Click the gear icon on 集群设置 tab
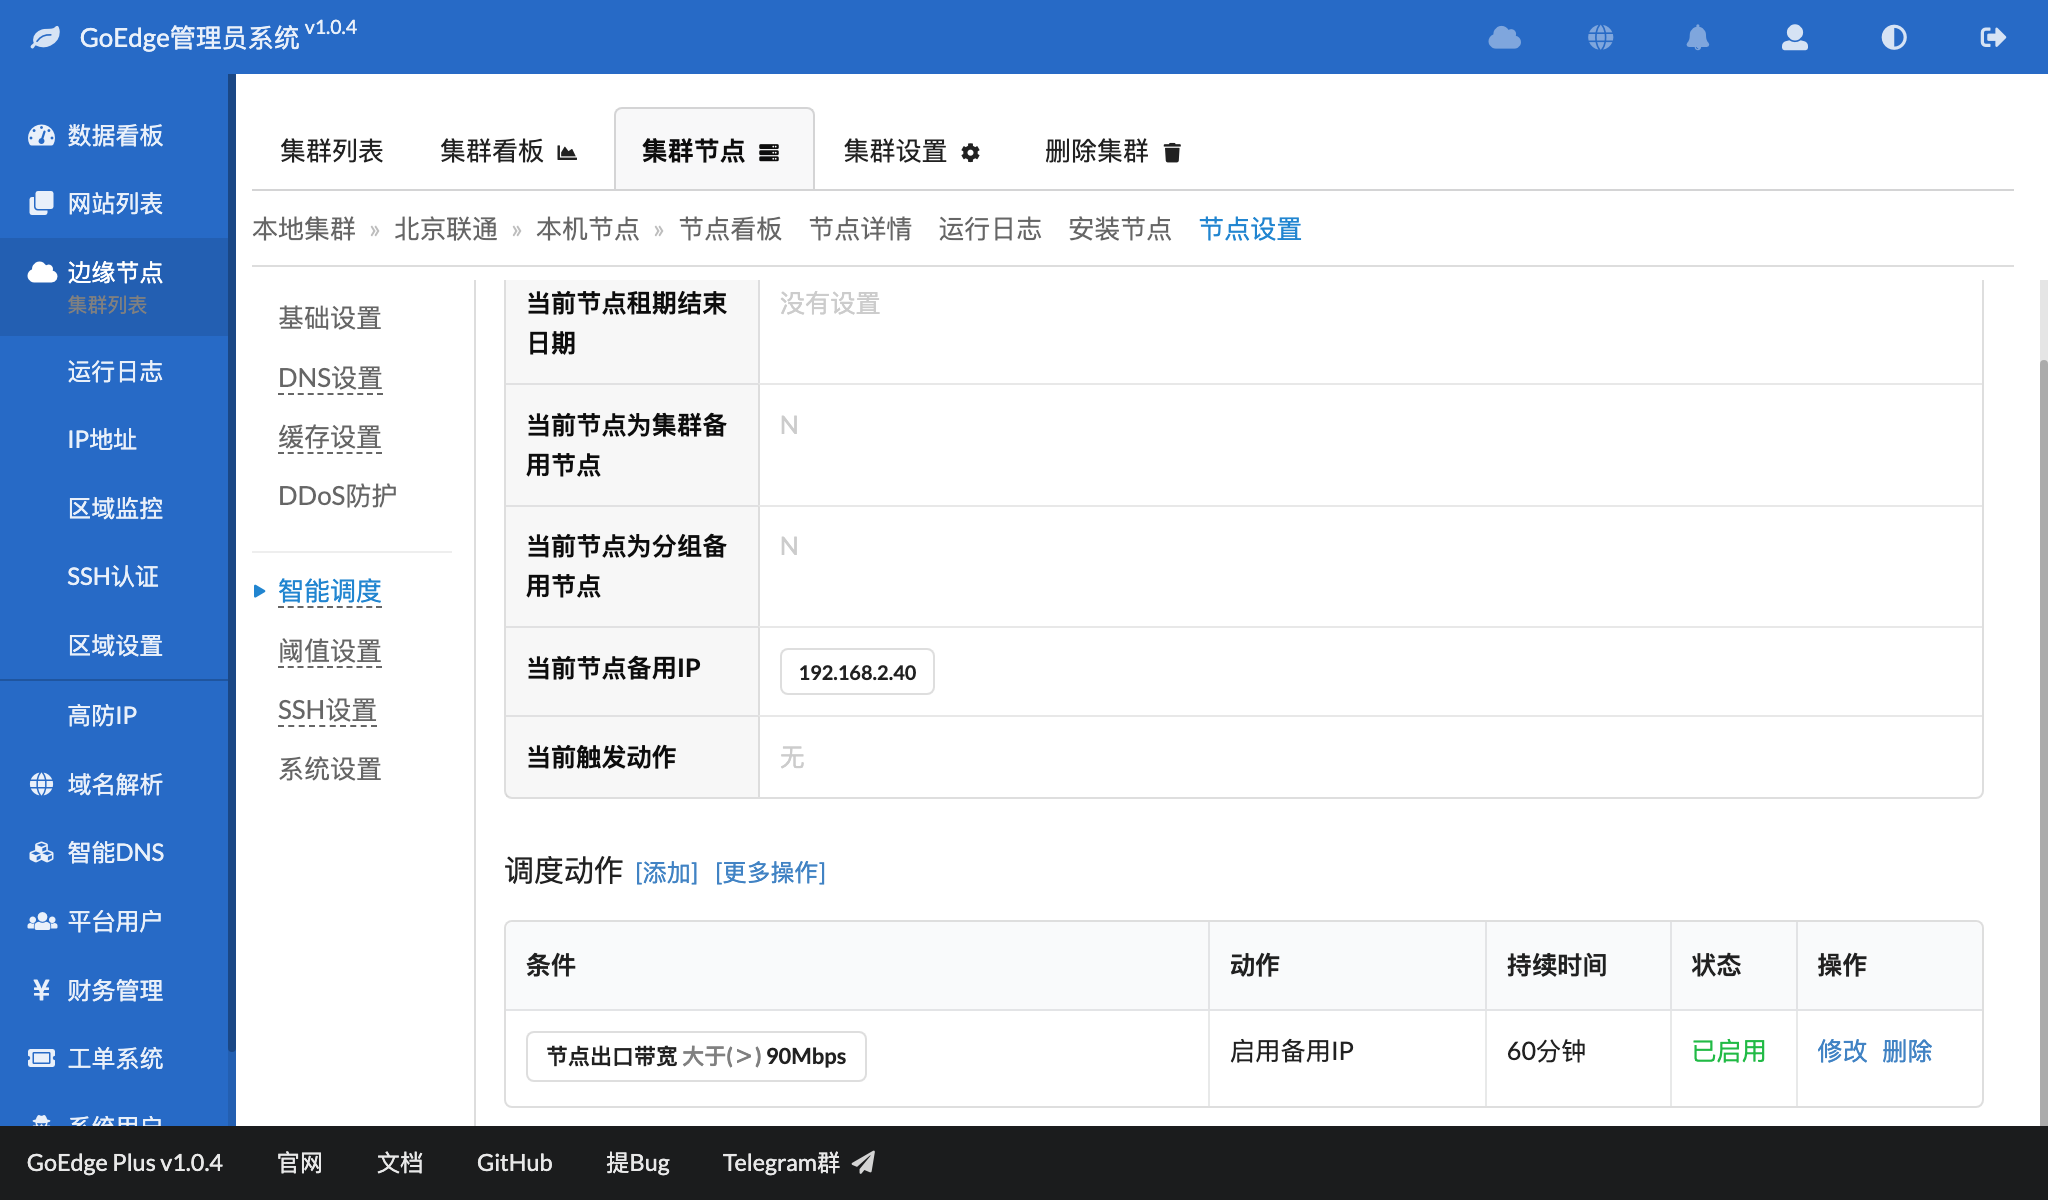The image size is (2048, 1200). pos(971,152)
